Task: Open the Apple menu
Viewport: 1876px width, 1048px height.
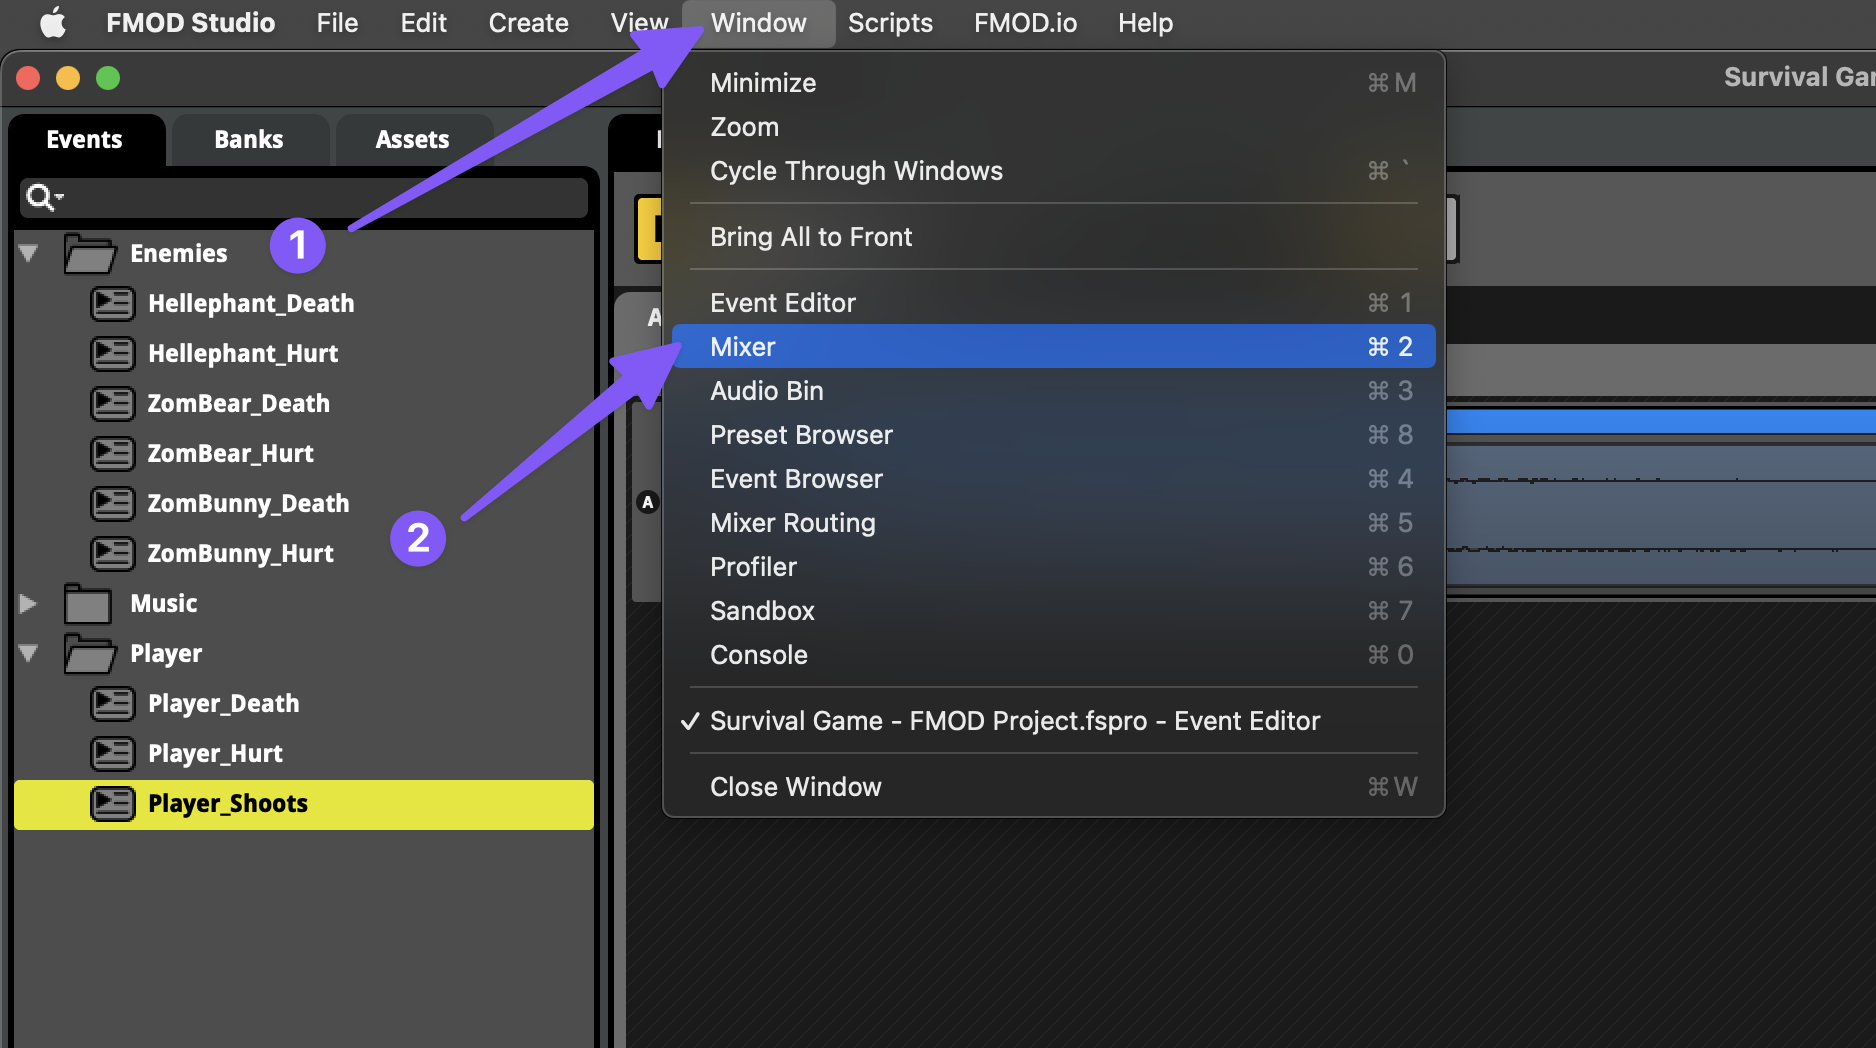Action: tap(52, 23)
